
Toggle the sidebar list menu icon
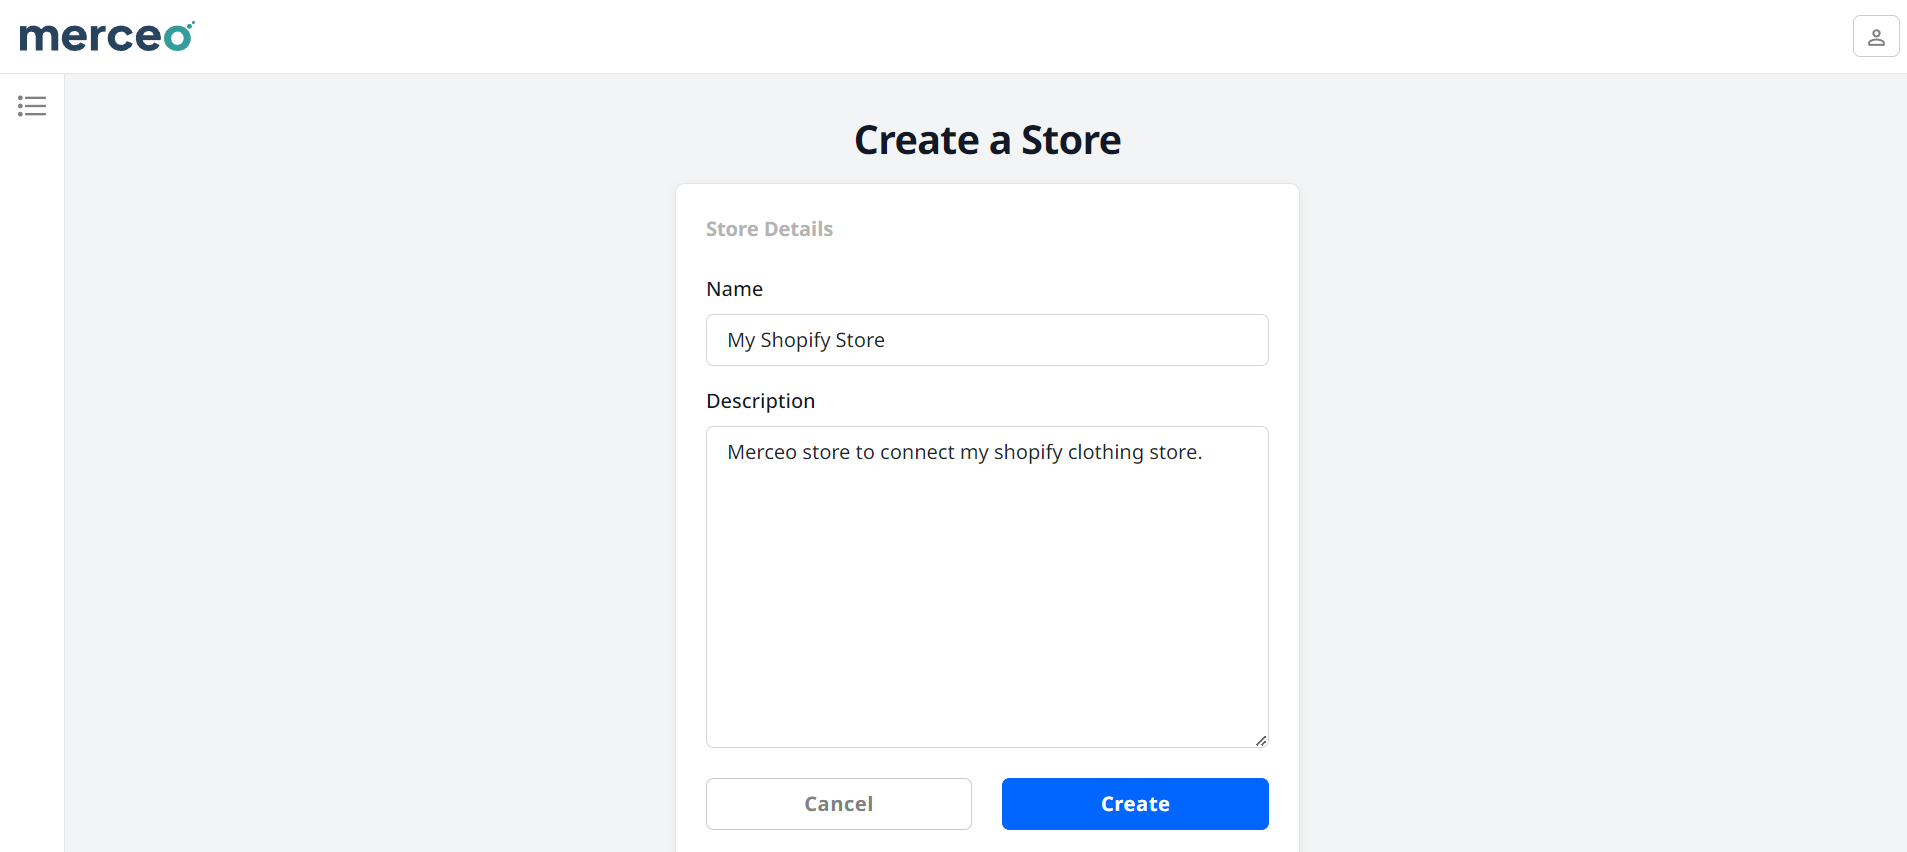pyautogui.click(x=32, y=106)
